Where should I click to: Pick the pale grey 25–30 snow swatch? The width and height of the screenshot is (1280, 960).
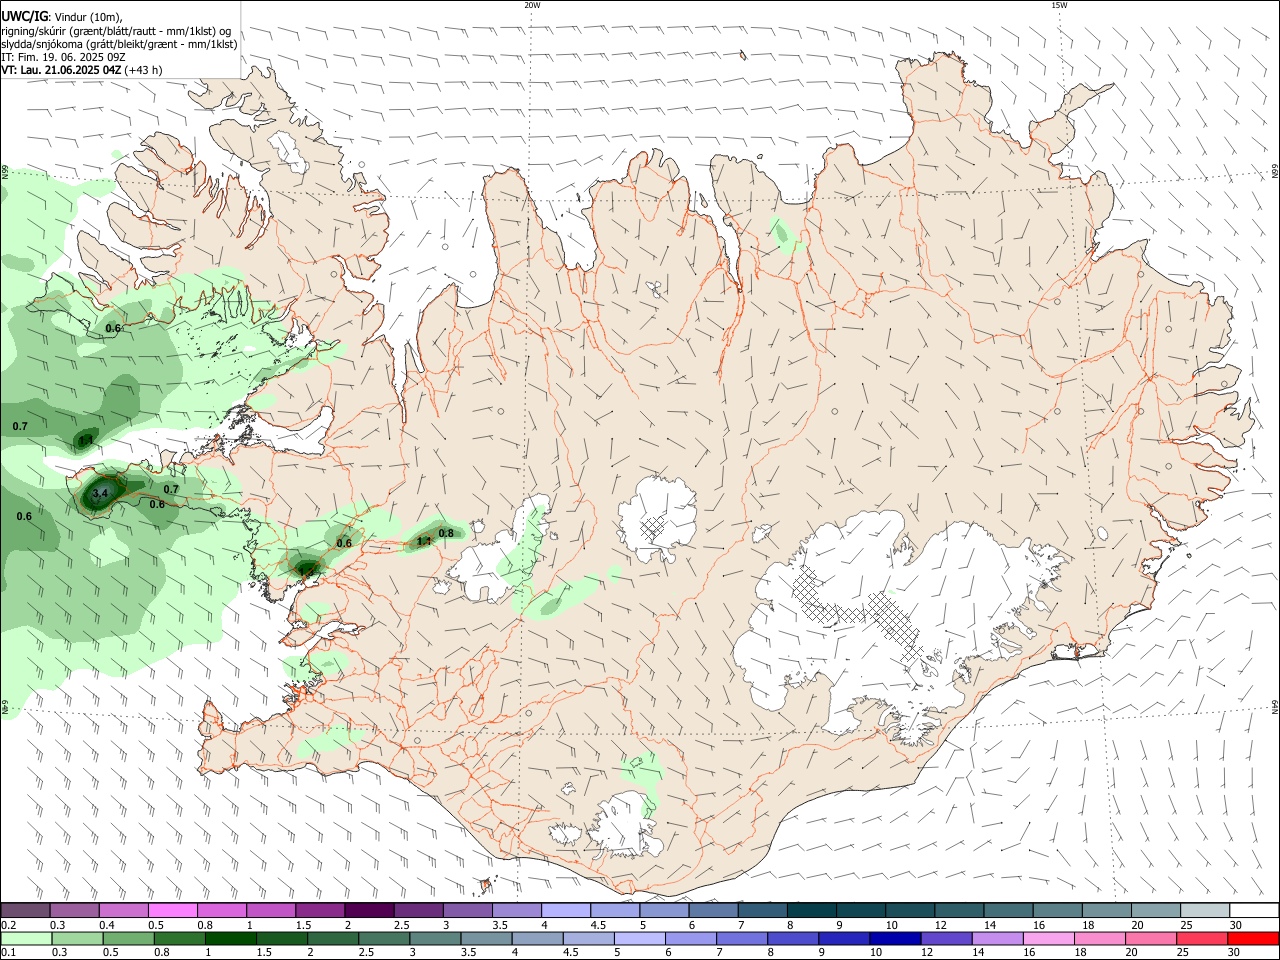pos(1204,910)
